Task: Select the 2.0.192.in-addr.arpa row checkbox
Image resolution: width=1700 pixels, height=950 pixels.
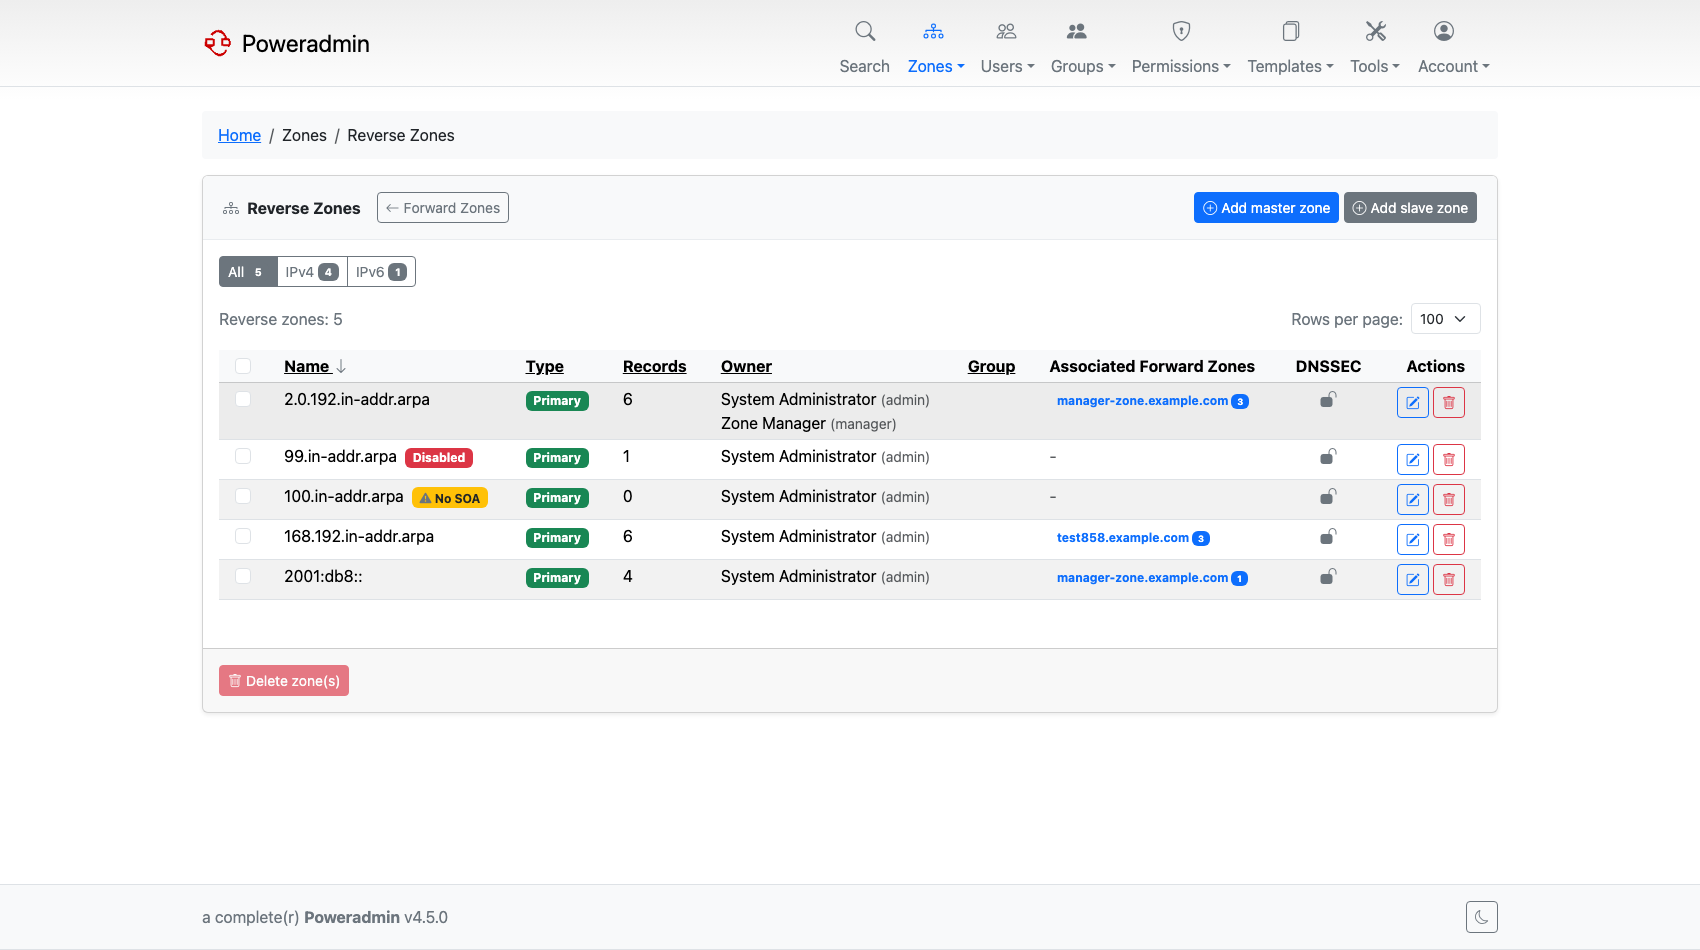Action: [243, 399]
